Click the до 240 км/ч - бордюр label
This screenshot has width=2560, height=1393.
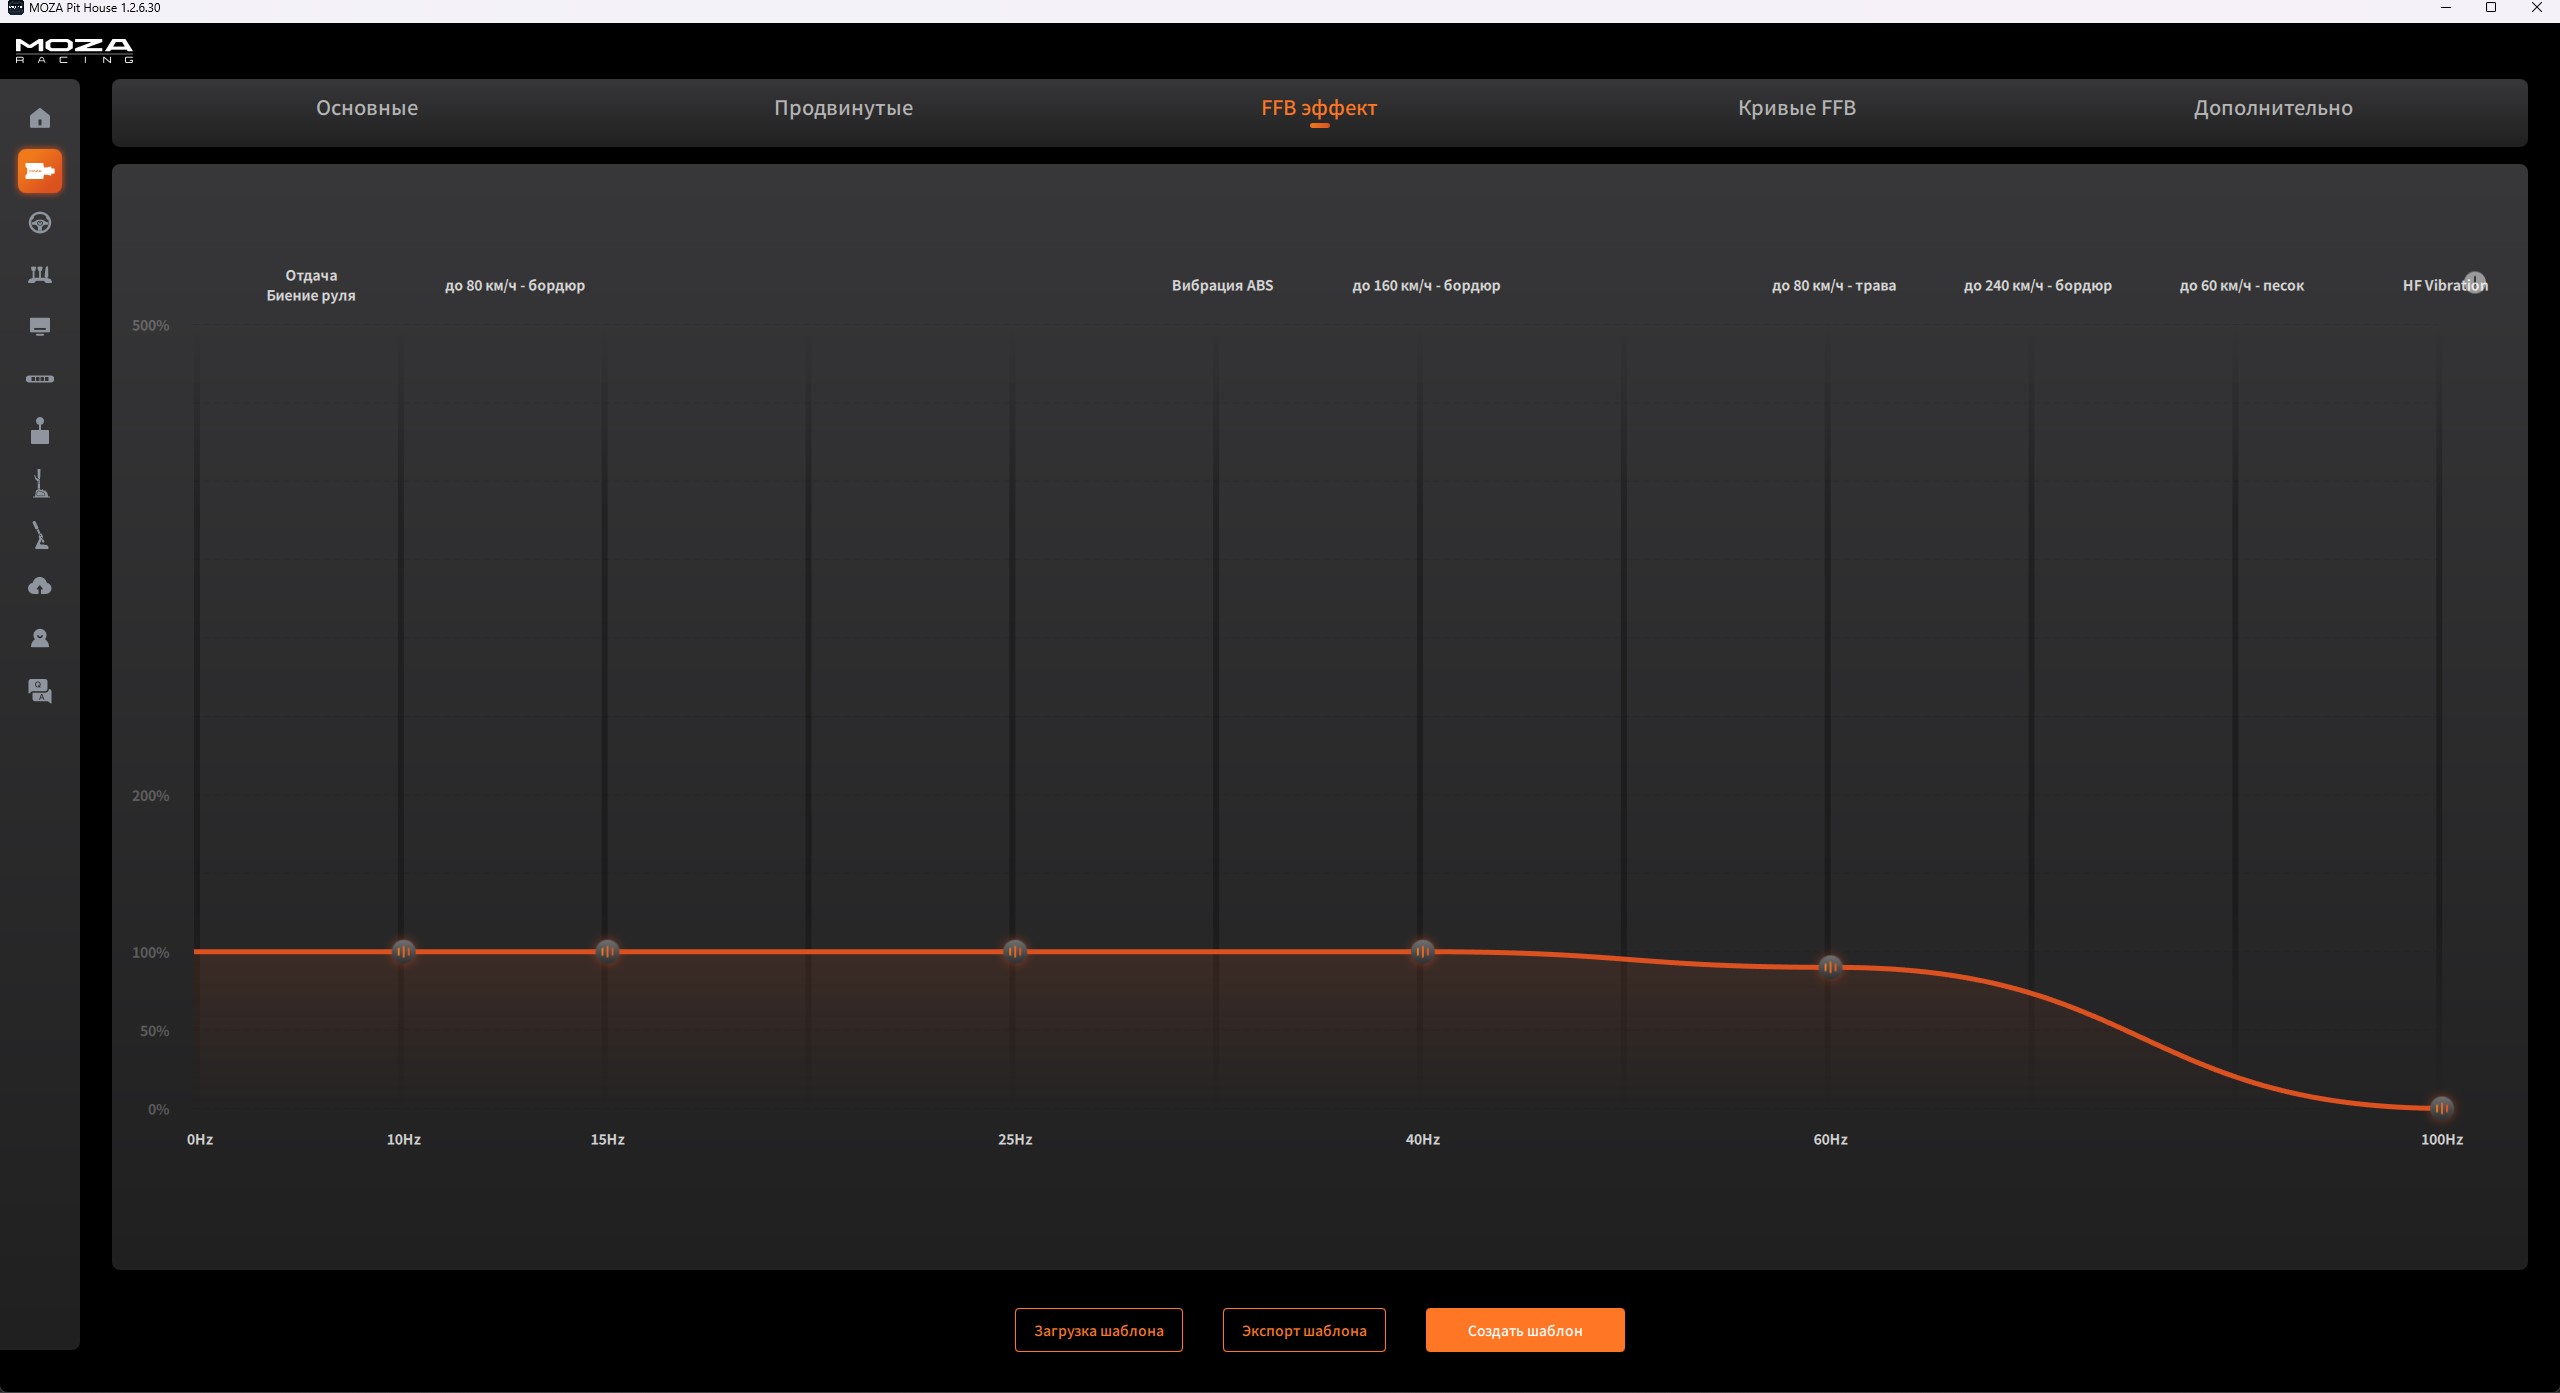click(x=2038, y=286)
